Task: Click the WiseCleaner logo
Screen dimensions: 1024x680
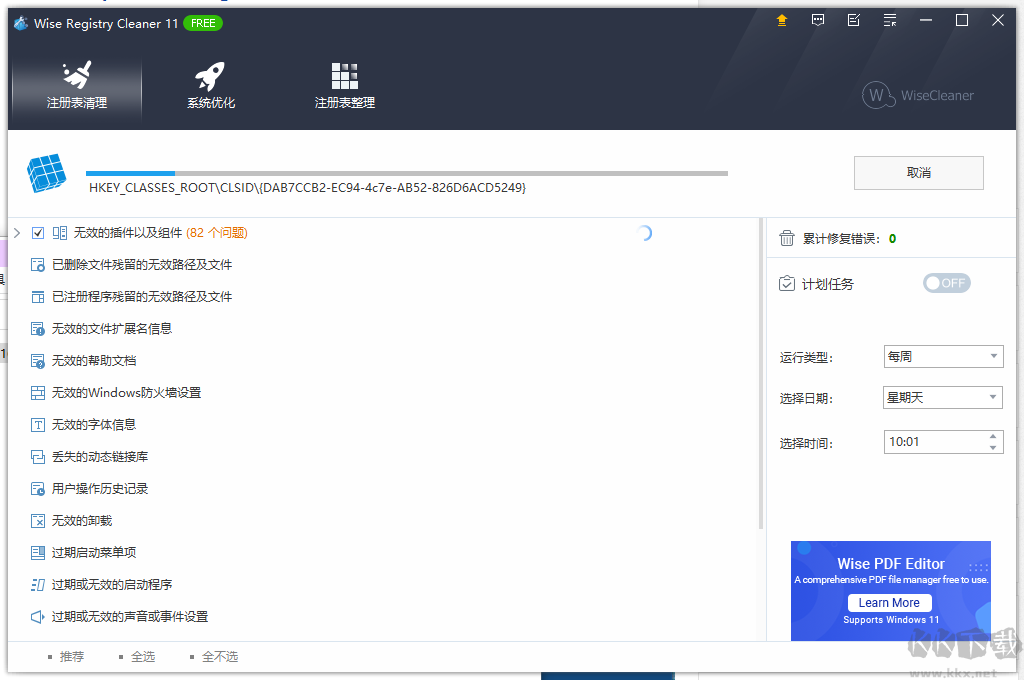Action: (x=918, y=95)
